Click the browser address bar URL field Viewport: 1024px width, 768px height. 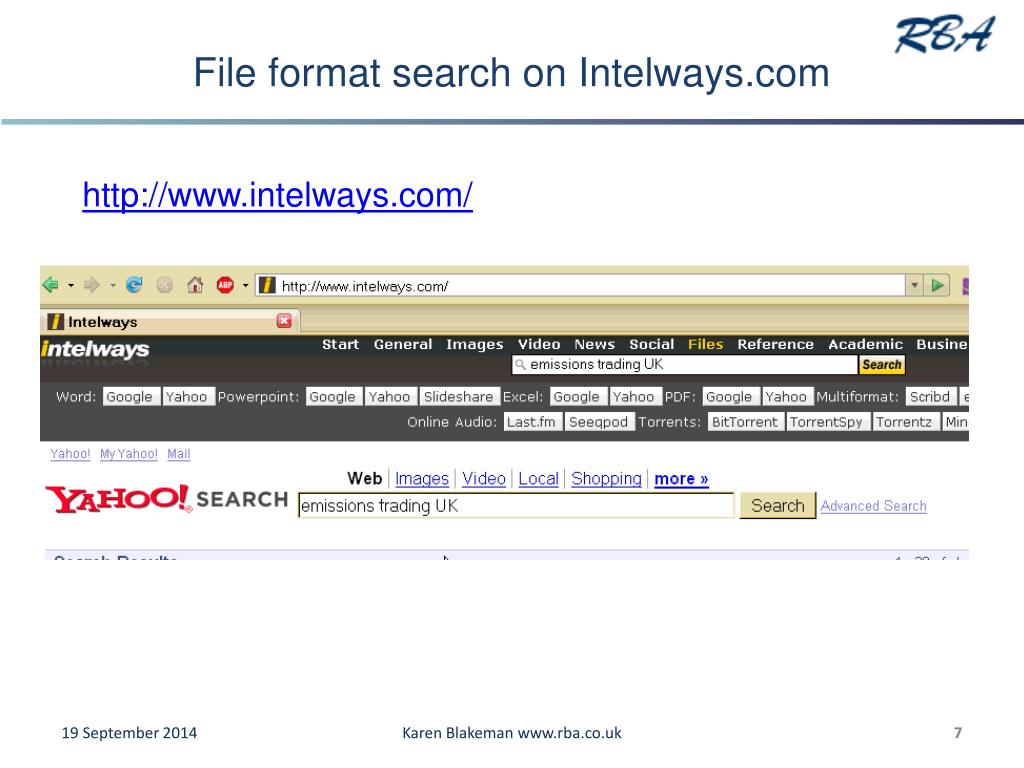pyautogui.click(x=580, y=285)
